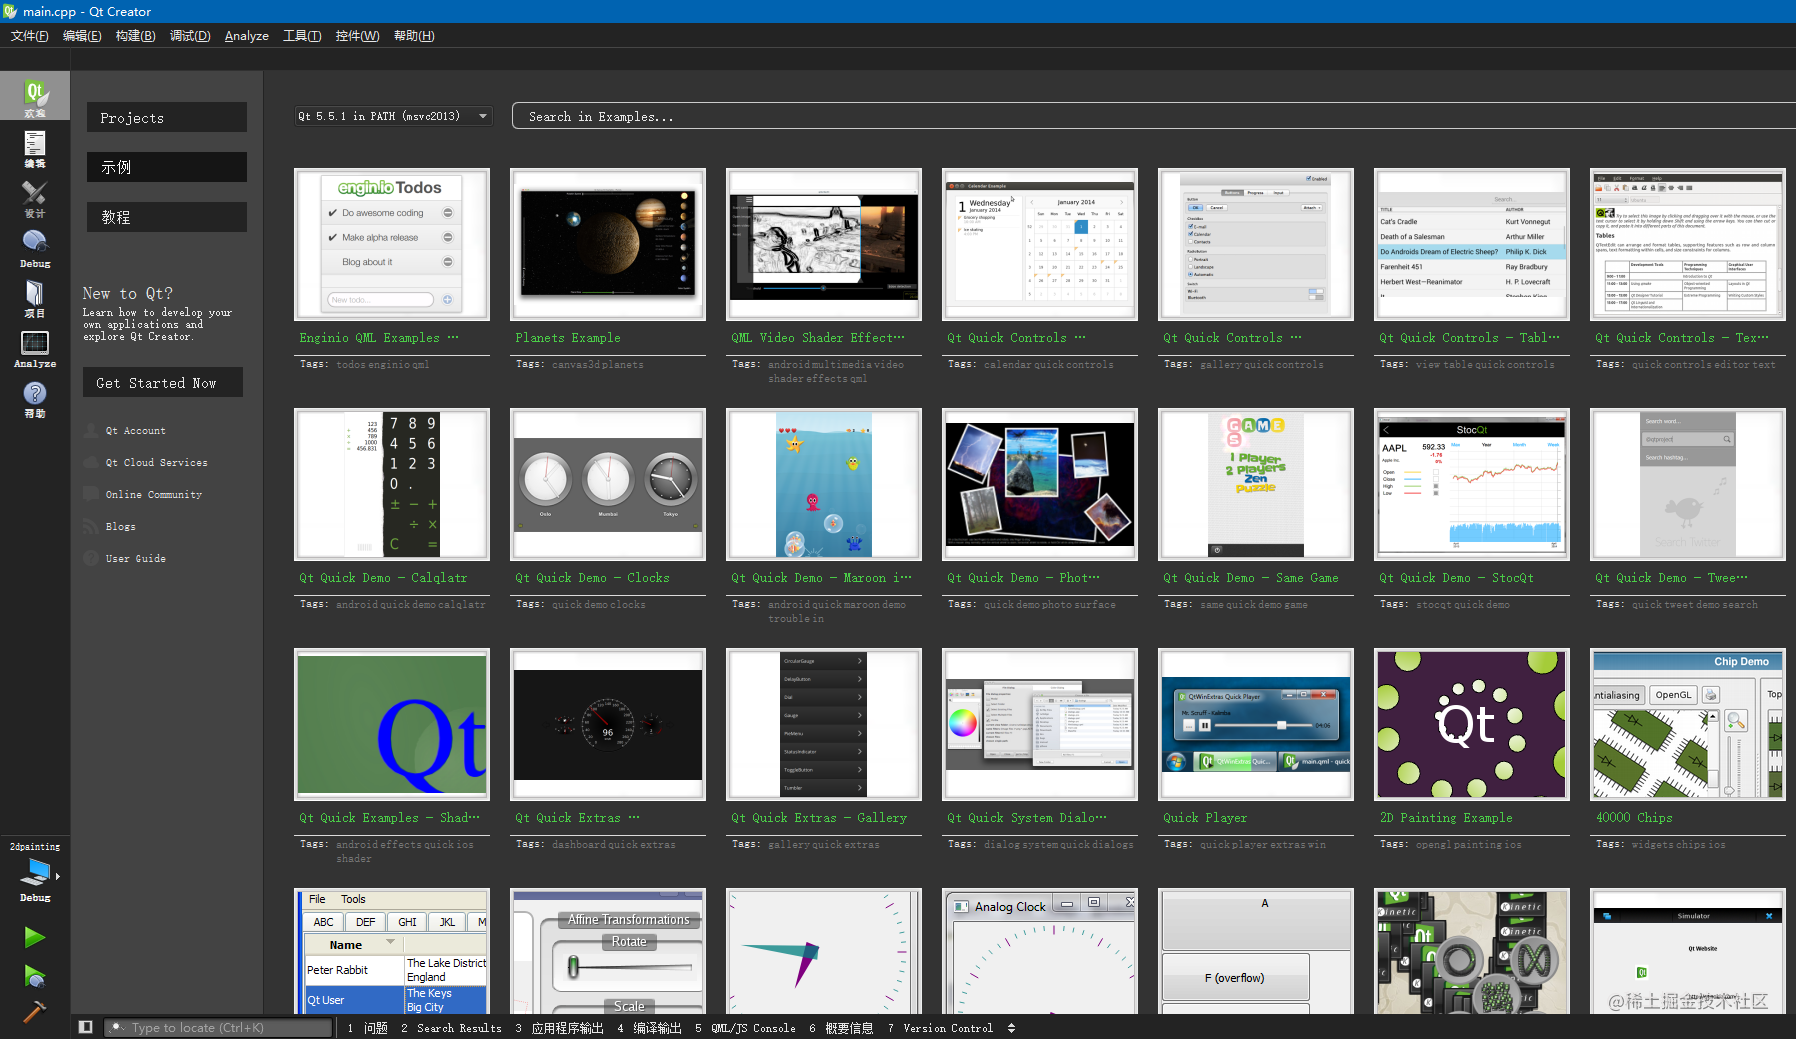Open 2dpainting kit selector
Image resolution: width=1796 pixels, height=1039 pixels.
point(35,872)
